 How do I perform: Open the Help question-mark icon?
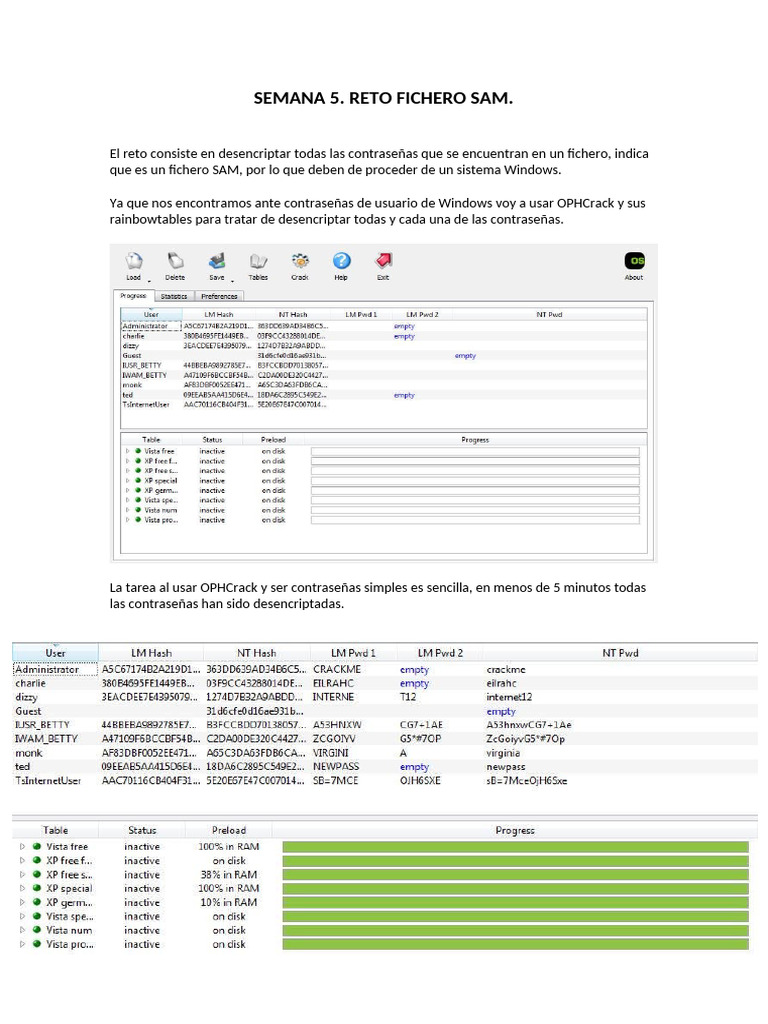click(x=342, y=261)
